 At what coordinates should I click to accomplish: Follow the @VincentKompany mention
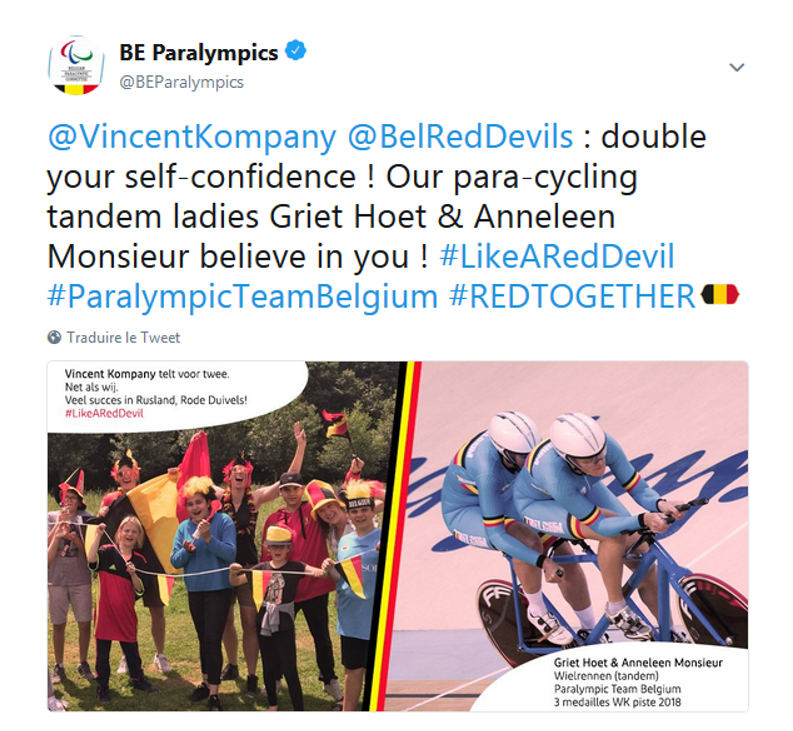click(192, 137)
